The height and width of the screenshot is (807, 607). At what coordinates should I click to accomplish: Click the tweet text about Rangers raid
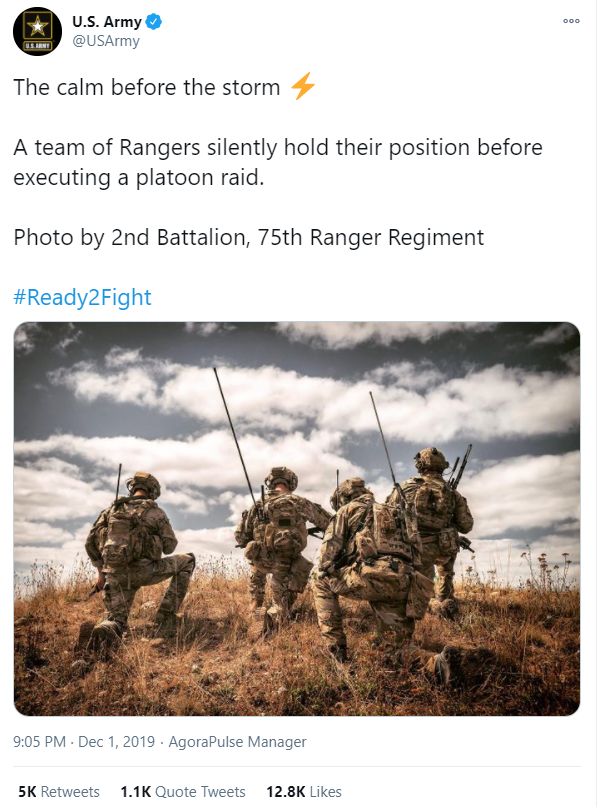(278, 162)
